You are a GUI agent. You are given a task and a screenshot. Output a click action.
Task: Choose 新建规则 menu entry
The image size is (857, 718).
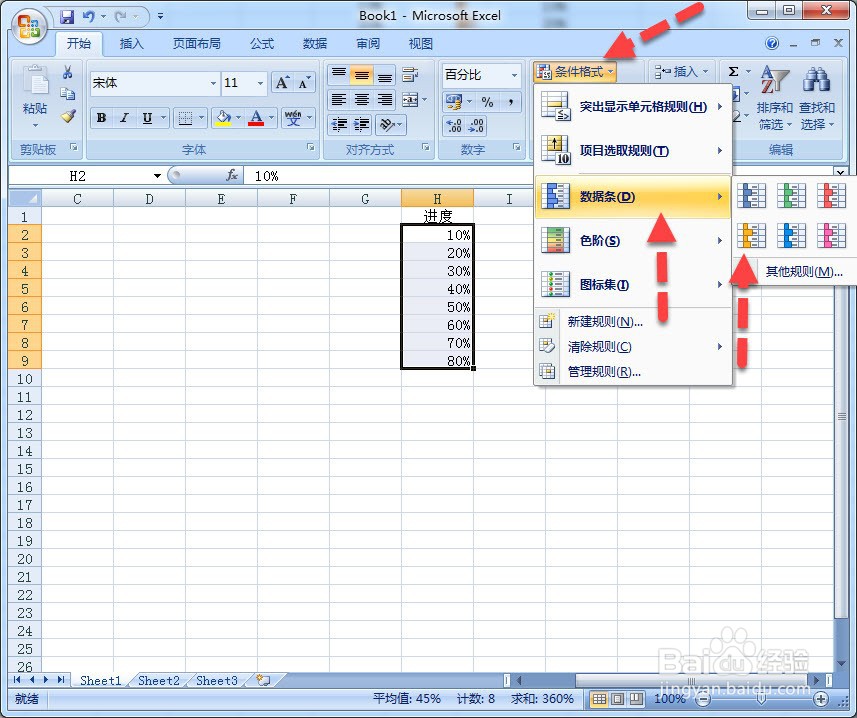(x=632, y=321)
